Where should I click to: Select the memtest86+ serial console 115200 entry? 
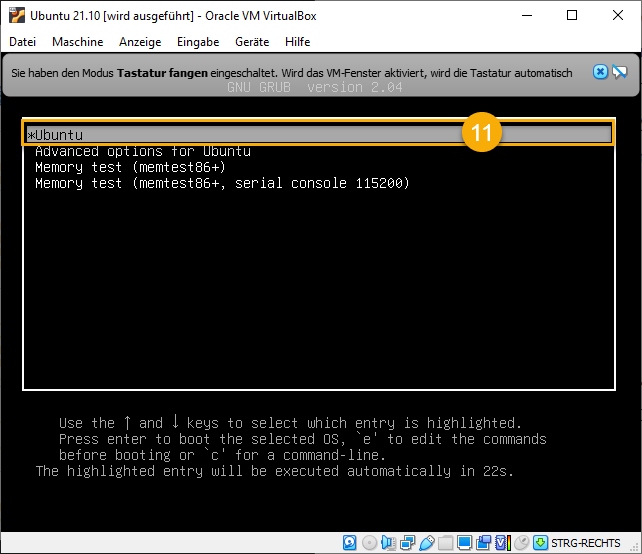point(222,183)
